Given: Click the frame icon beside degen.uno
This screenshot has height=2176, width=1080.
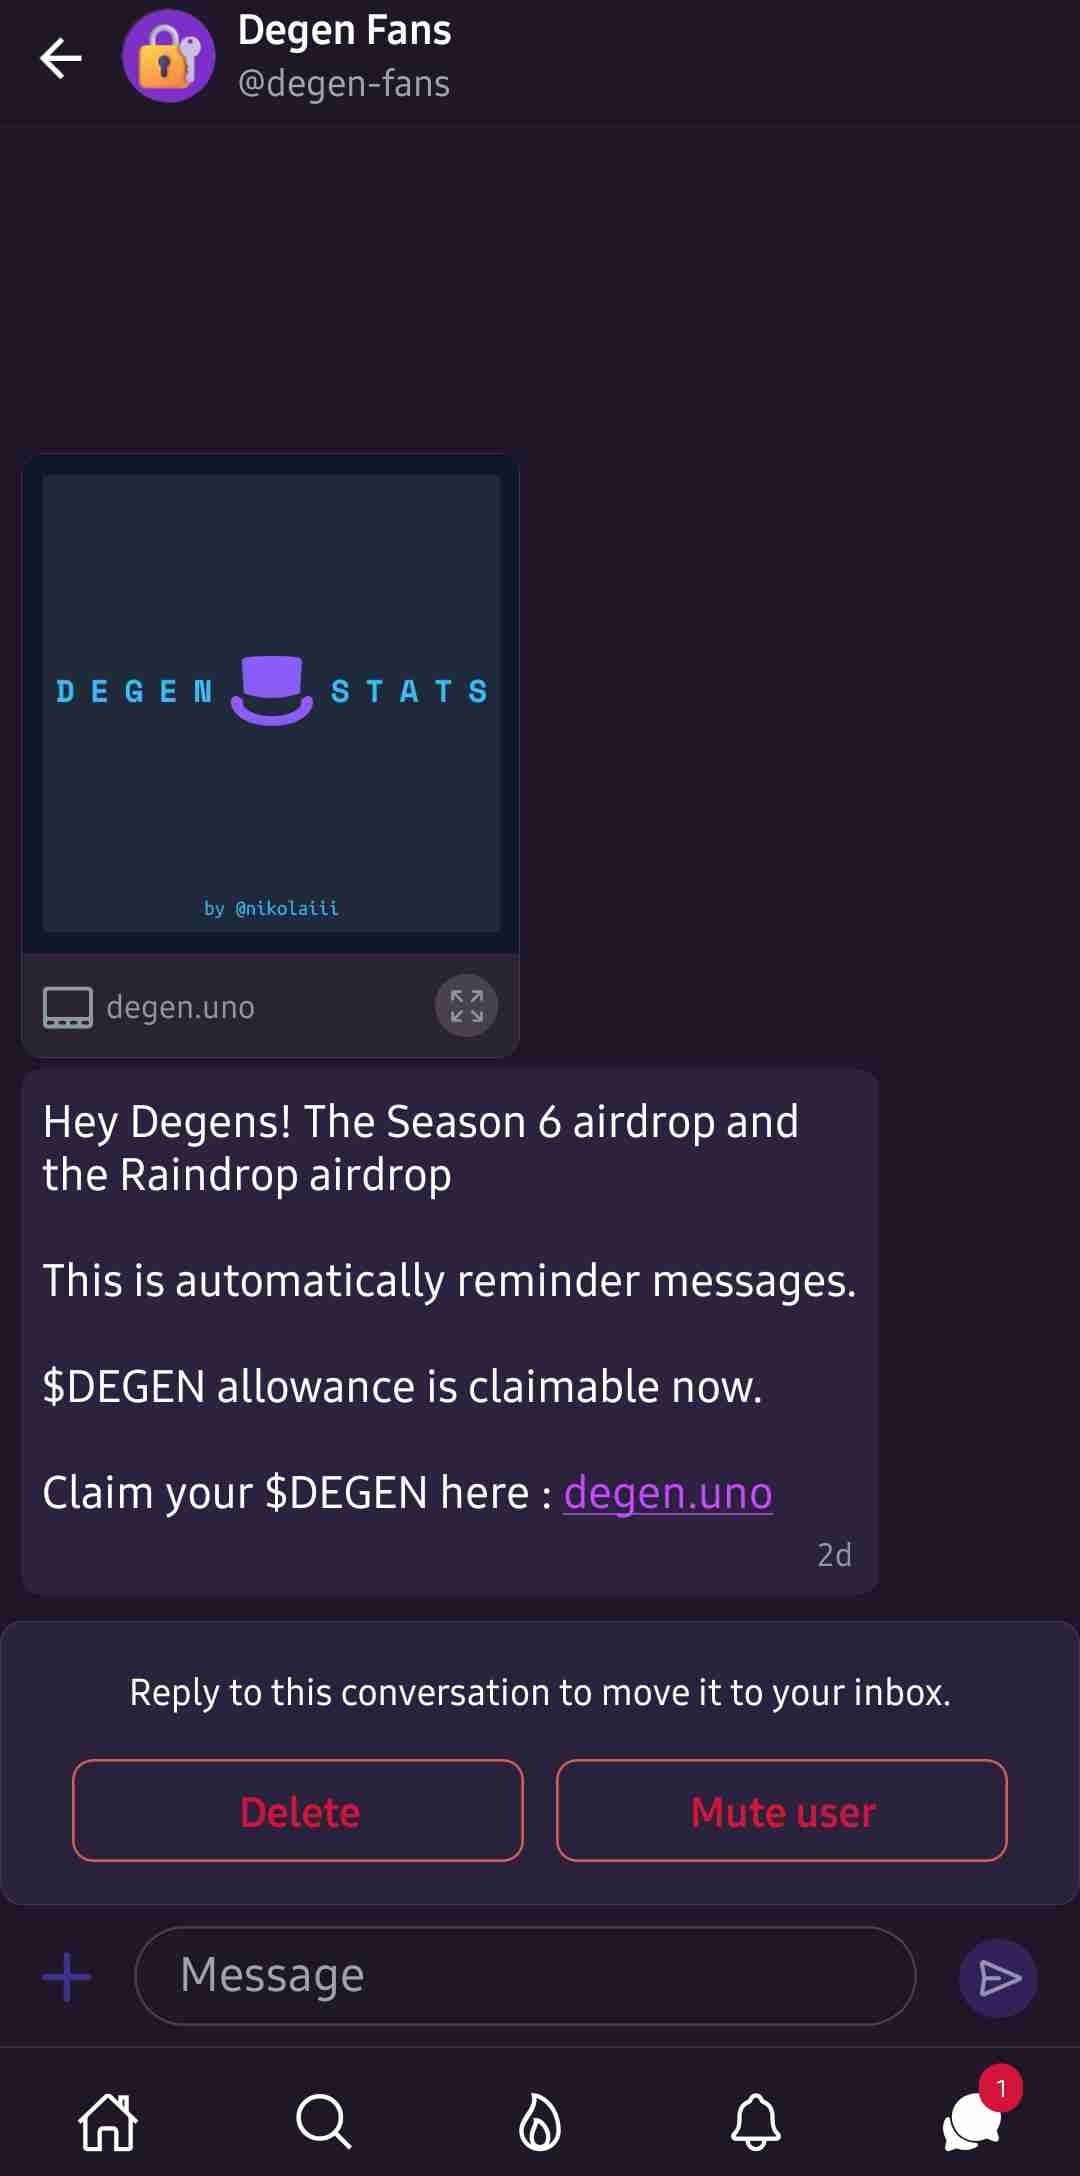Looking at the screenshot, I should (68, 1008).
